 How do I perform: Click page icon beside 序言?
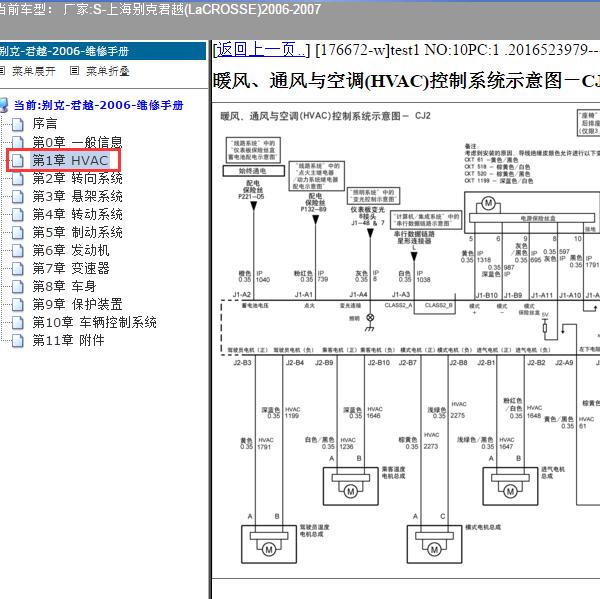18,124
